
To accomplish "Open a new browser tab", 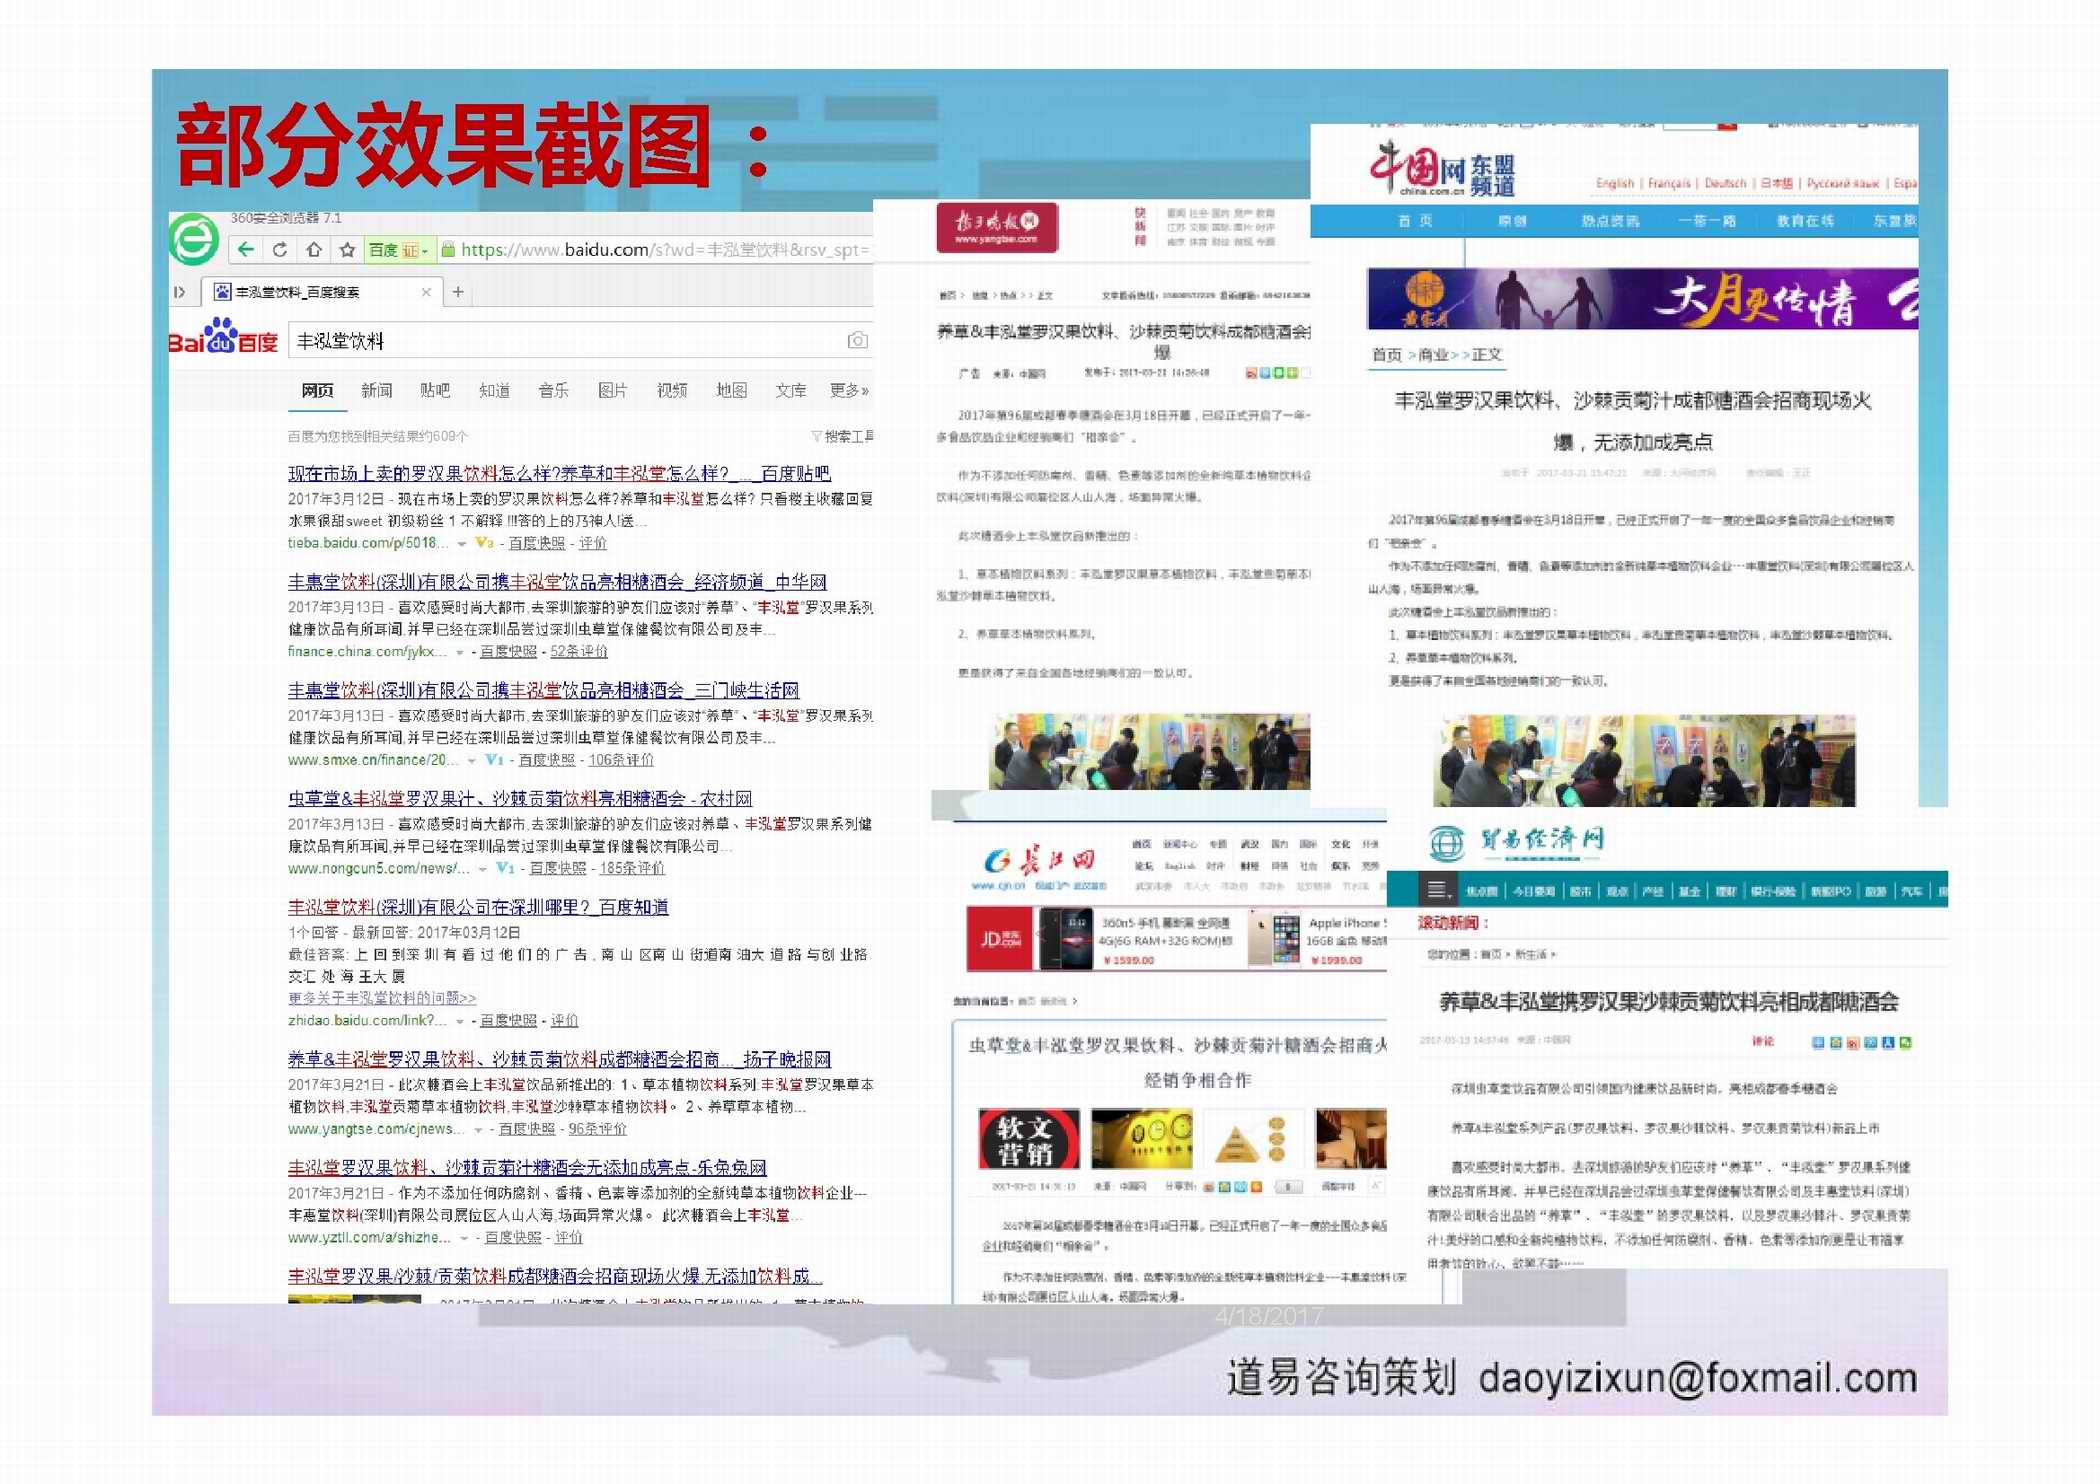I will (458, 292).
